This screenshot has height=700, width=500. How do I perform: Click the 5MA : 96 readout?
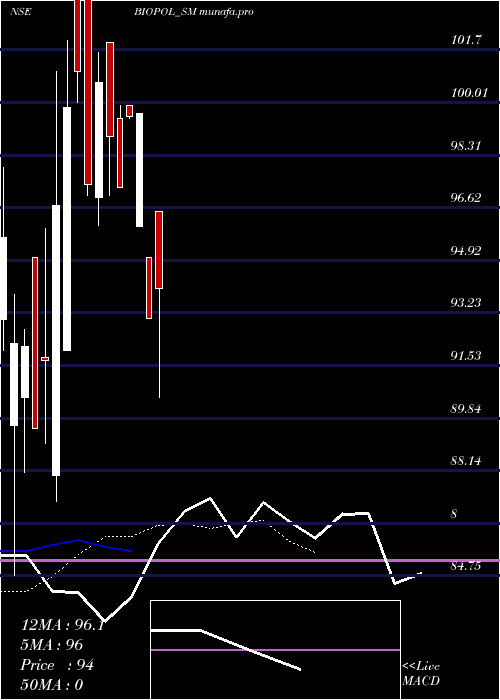tap(52, 645)
